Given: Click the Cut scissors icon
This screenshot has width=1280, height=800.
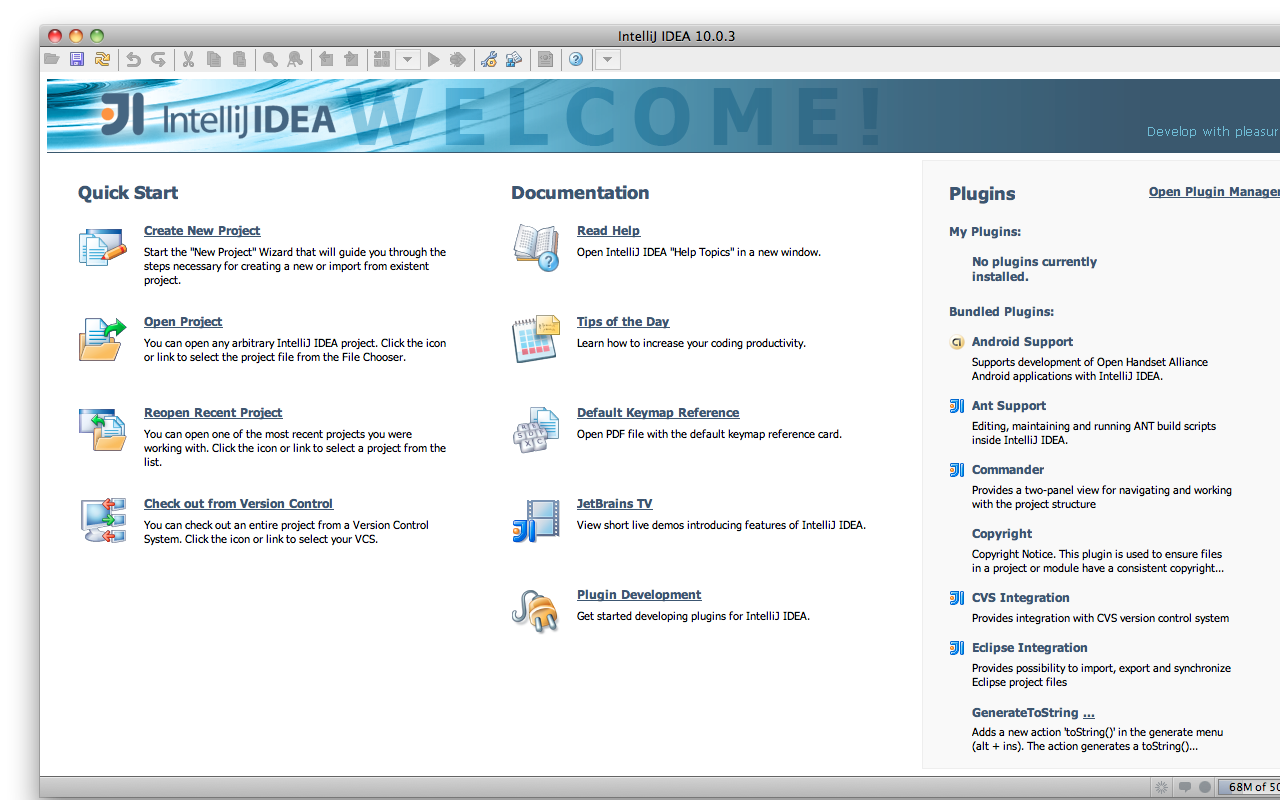Looking at the screenshot, I should (x=188, y=60).
